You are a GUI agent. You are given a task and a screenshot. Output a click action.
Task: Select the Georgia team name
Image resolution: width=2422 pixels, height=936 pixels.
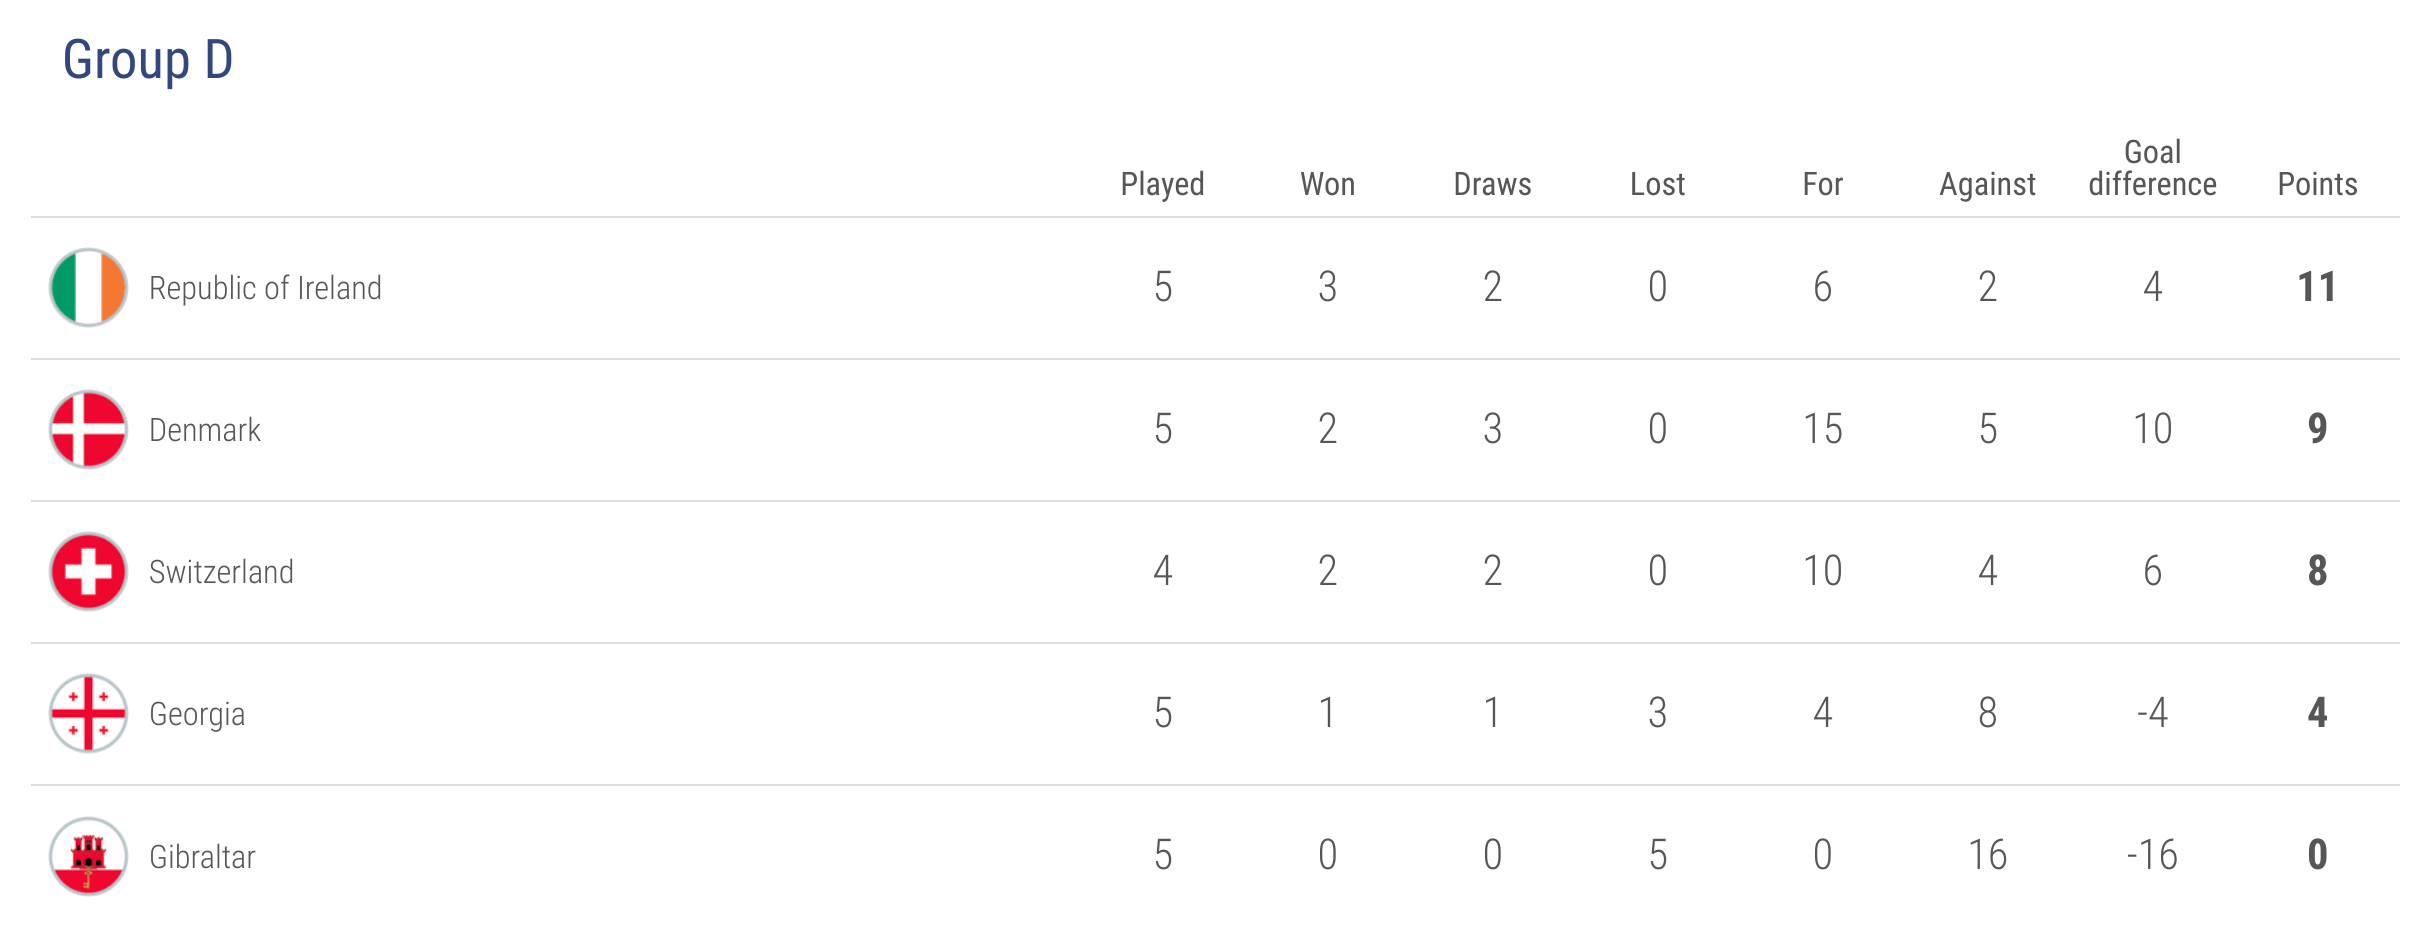tap(197, 715)
